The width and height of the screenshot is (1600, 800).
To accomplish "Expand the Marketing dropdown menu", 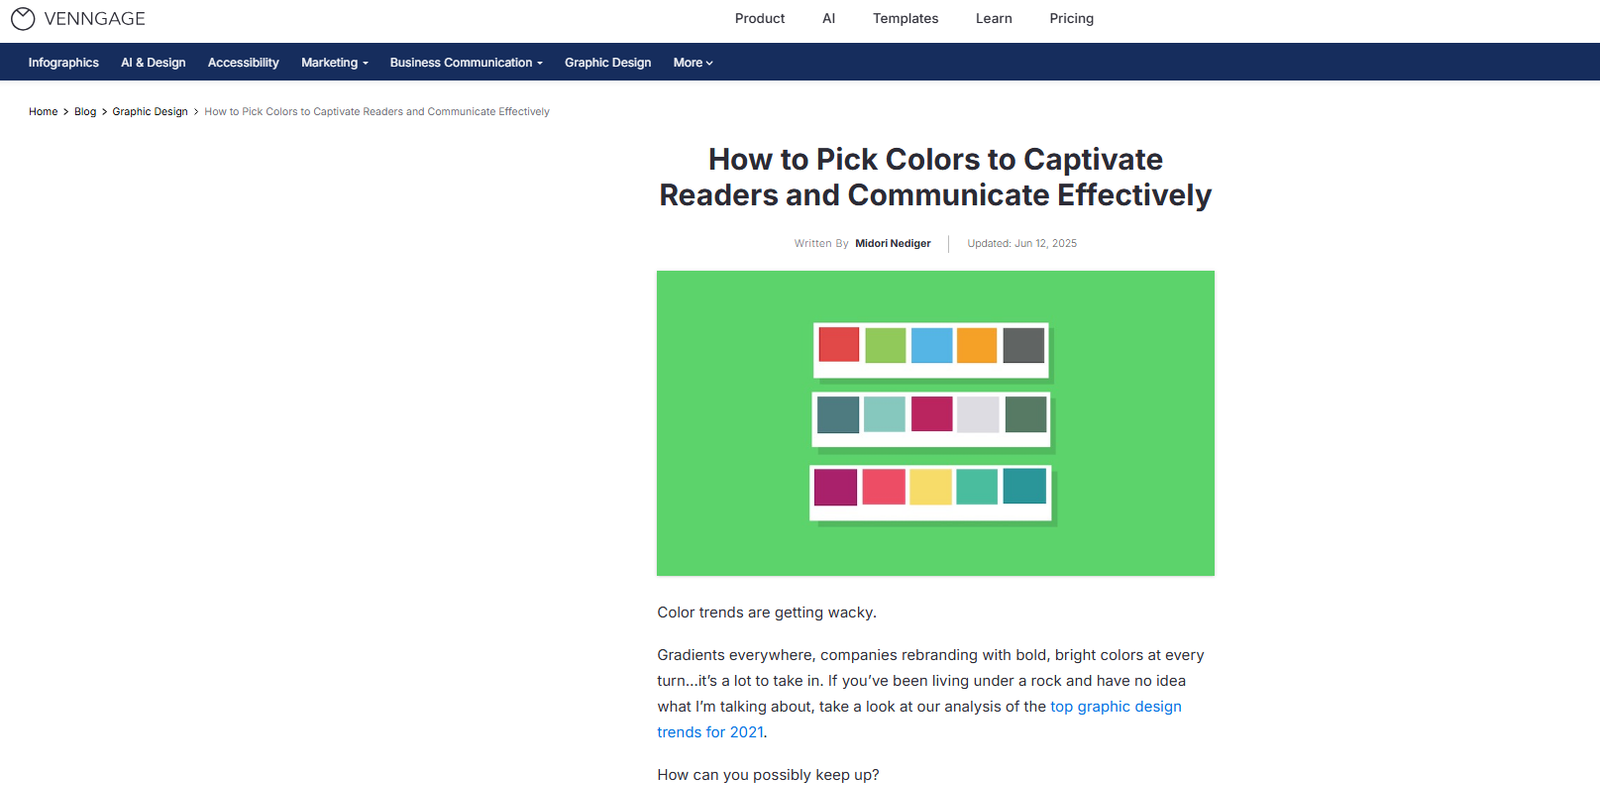I will coord(334,62).
